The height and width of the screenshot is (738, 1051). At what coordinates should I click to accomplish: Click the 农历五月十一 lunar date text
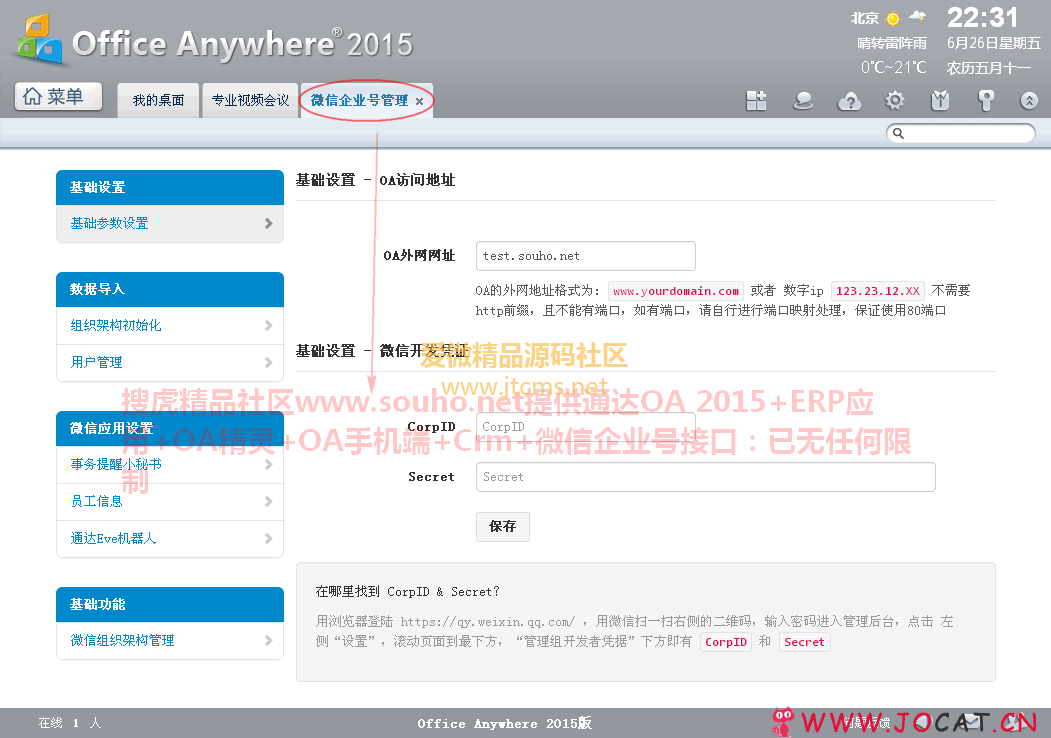tap(989, 68)
